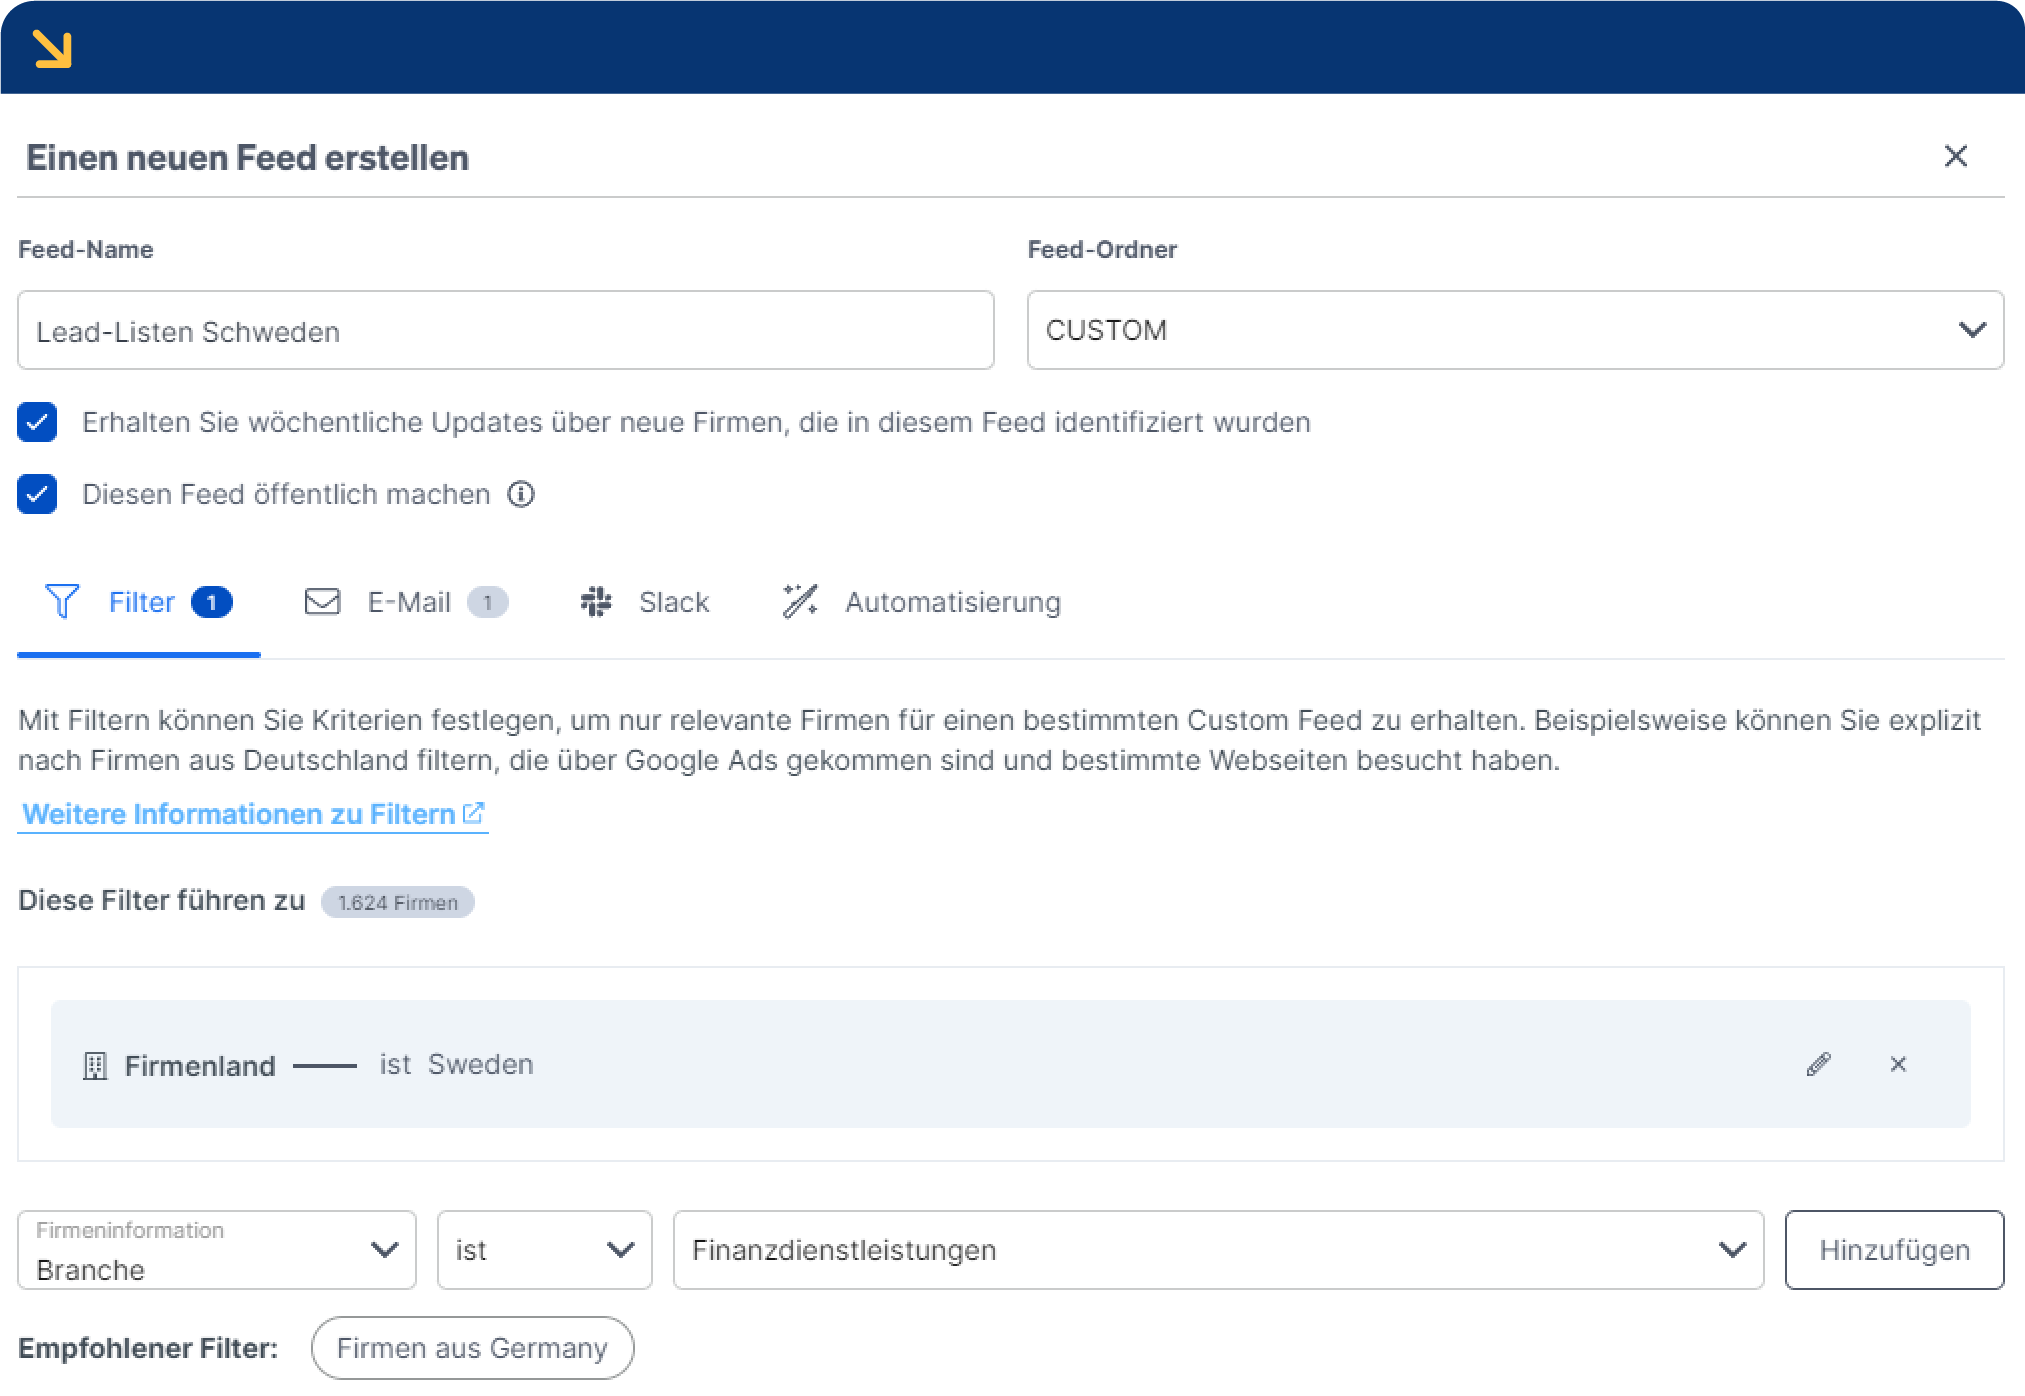
Task: Expand the Finanzdienstleistungen value dropdown
Action: (x=1217, y=1250)
